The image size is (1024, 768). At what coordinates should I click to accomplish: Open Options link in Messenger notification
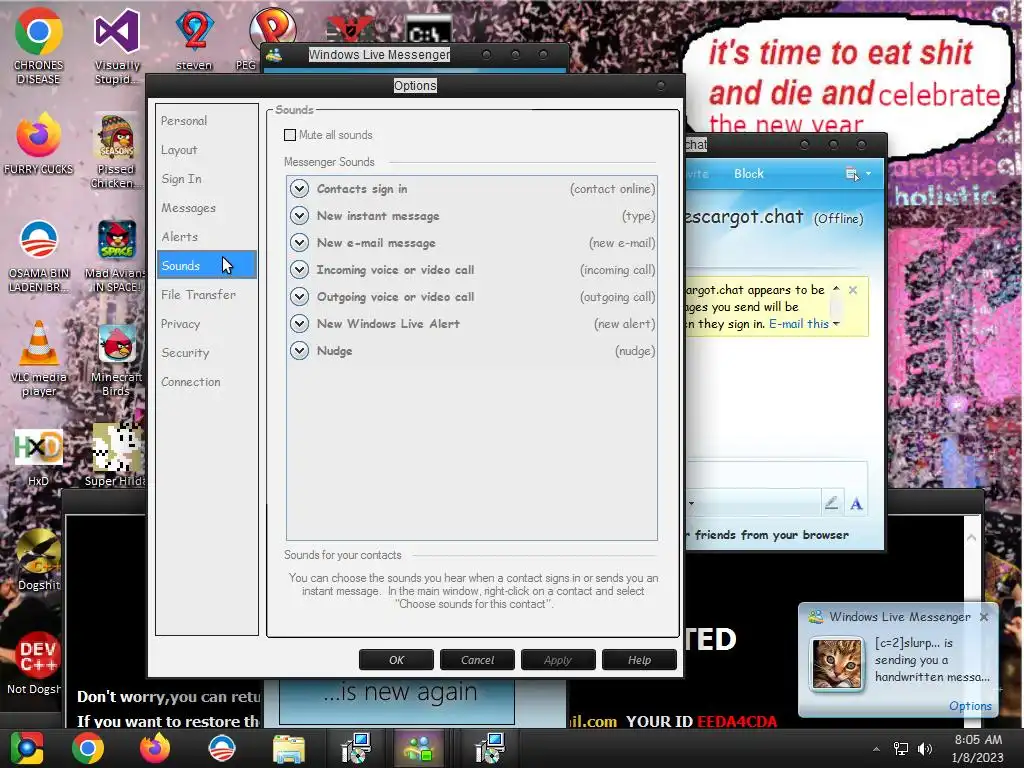click(x=970, y=705)
